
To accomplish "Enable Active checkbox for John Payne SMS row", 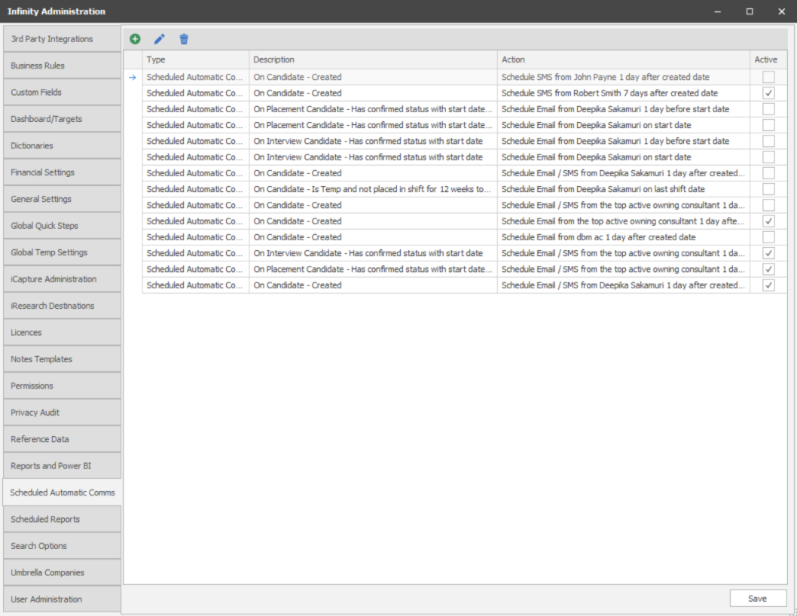I will 768,77.
